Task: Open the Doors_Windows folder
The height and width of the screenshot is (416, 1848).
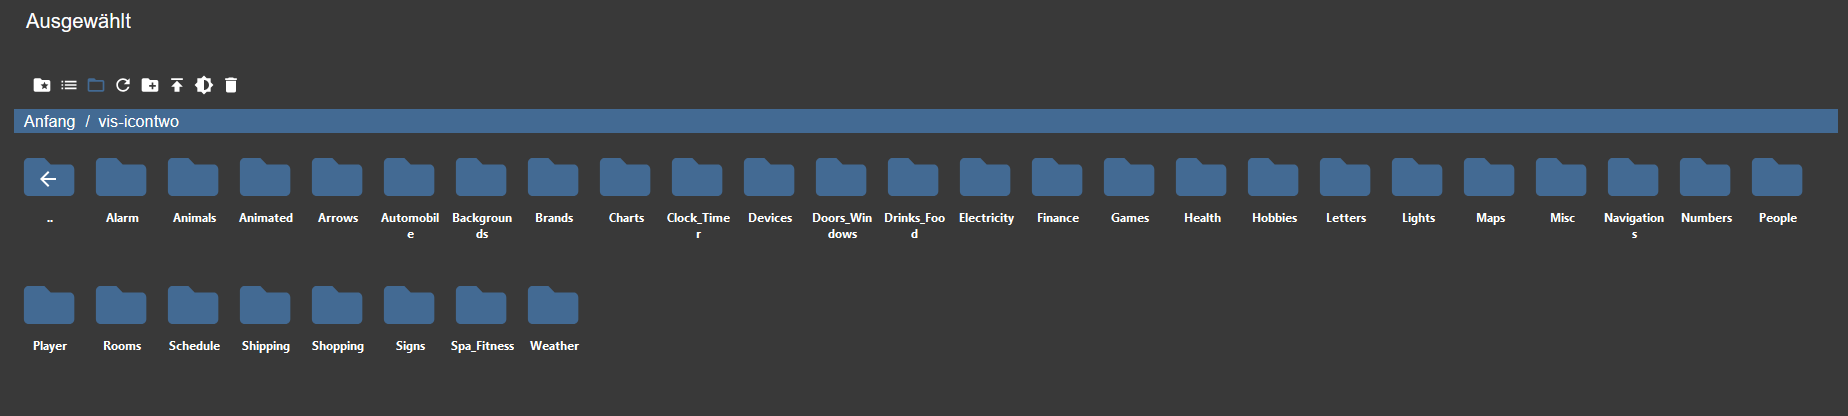Action: [x=841, y=177]
